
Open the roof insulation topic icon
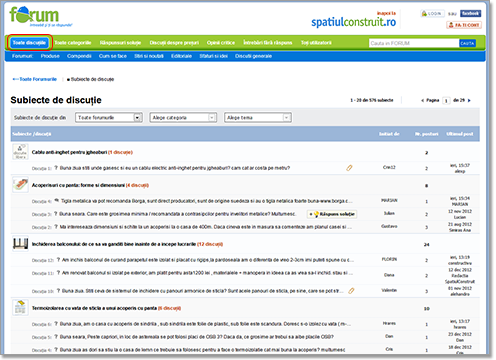pyautogui.click(x=20, y=307)
